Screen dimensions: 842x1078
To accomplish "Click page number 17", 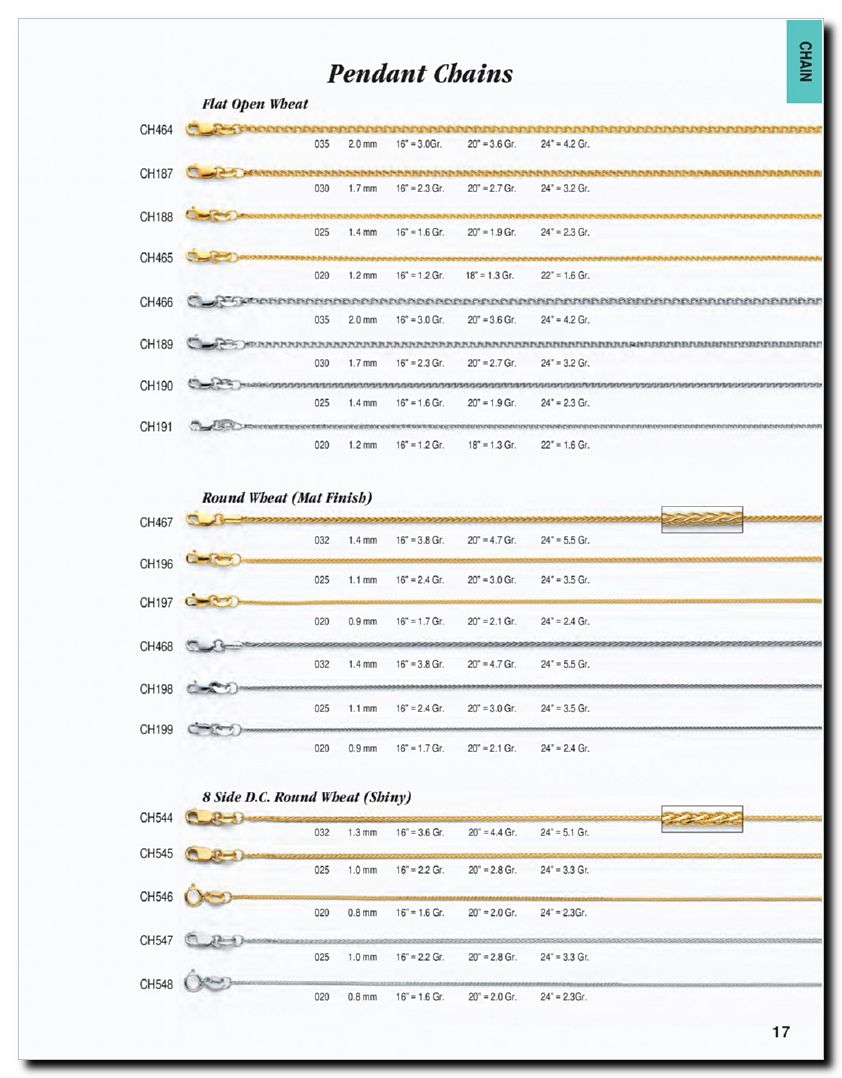I will 781,1032.
